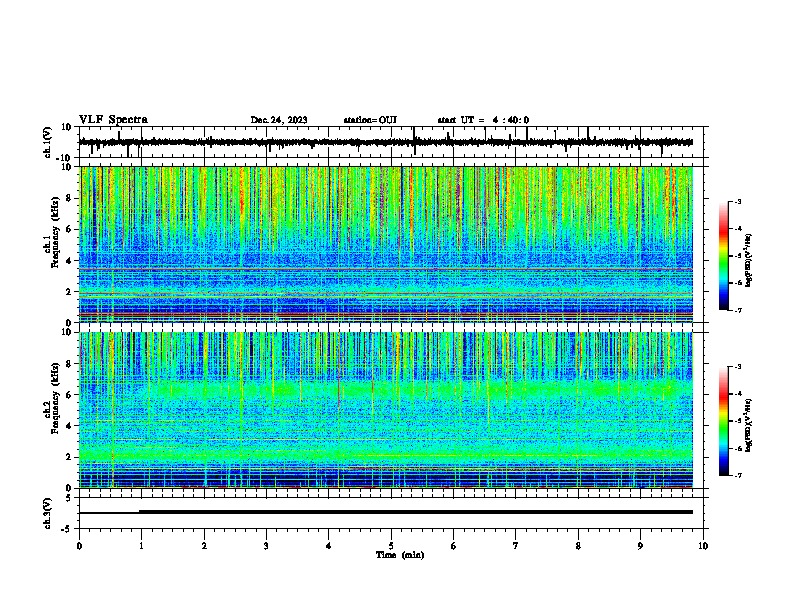
Task: Click the "start UT = 4 : 40: 0" text
Action: (x=483, y=120)
